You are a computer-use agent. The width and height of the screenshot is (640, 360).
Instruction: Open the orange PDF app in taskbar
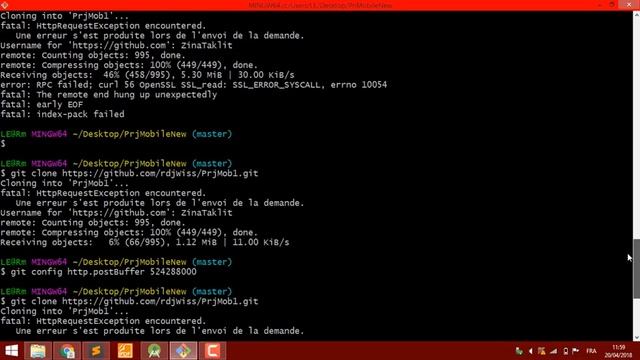tap(125, 351)
